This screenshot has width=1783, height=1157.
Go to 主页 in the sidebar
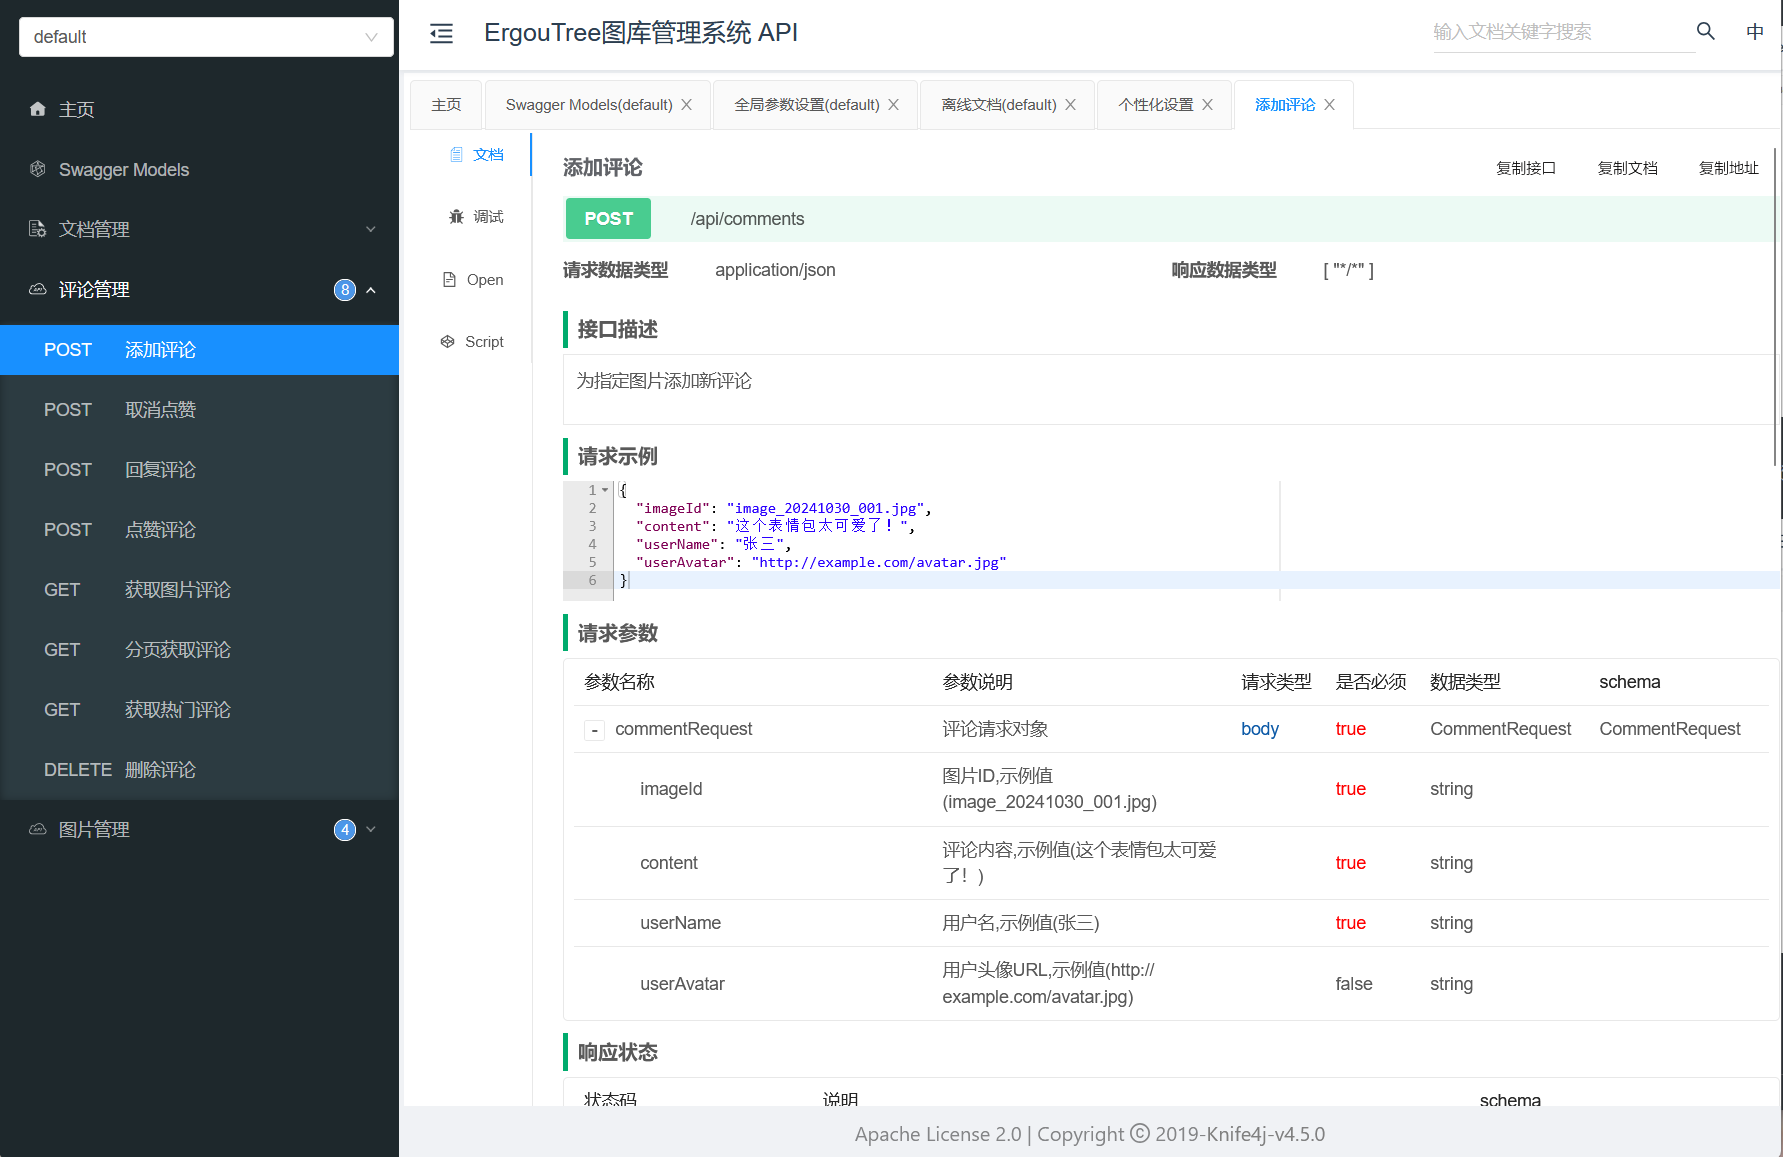click(76, 110)
